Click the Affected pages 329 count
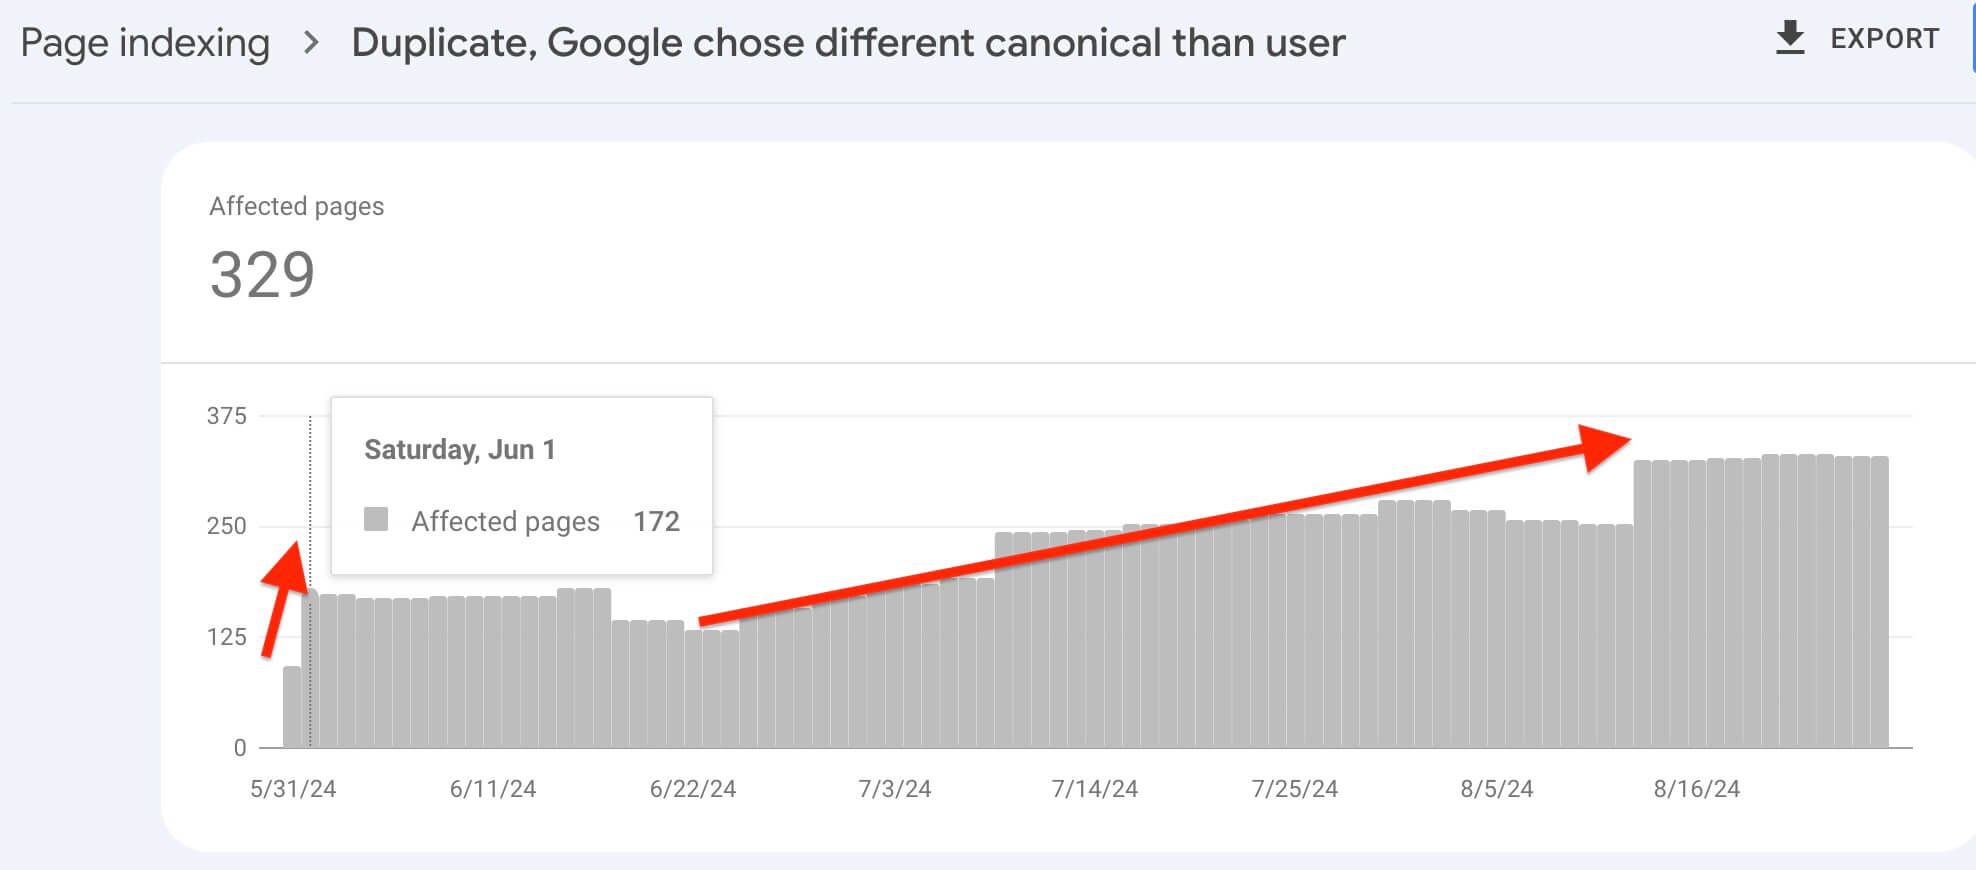Screen dimensions: 1976x870 [262, 274]
